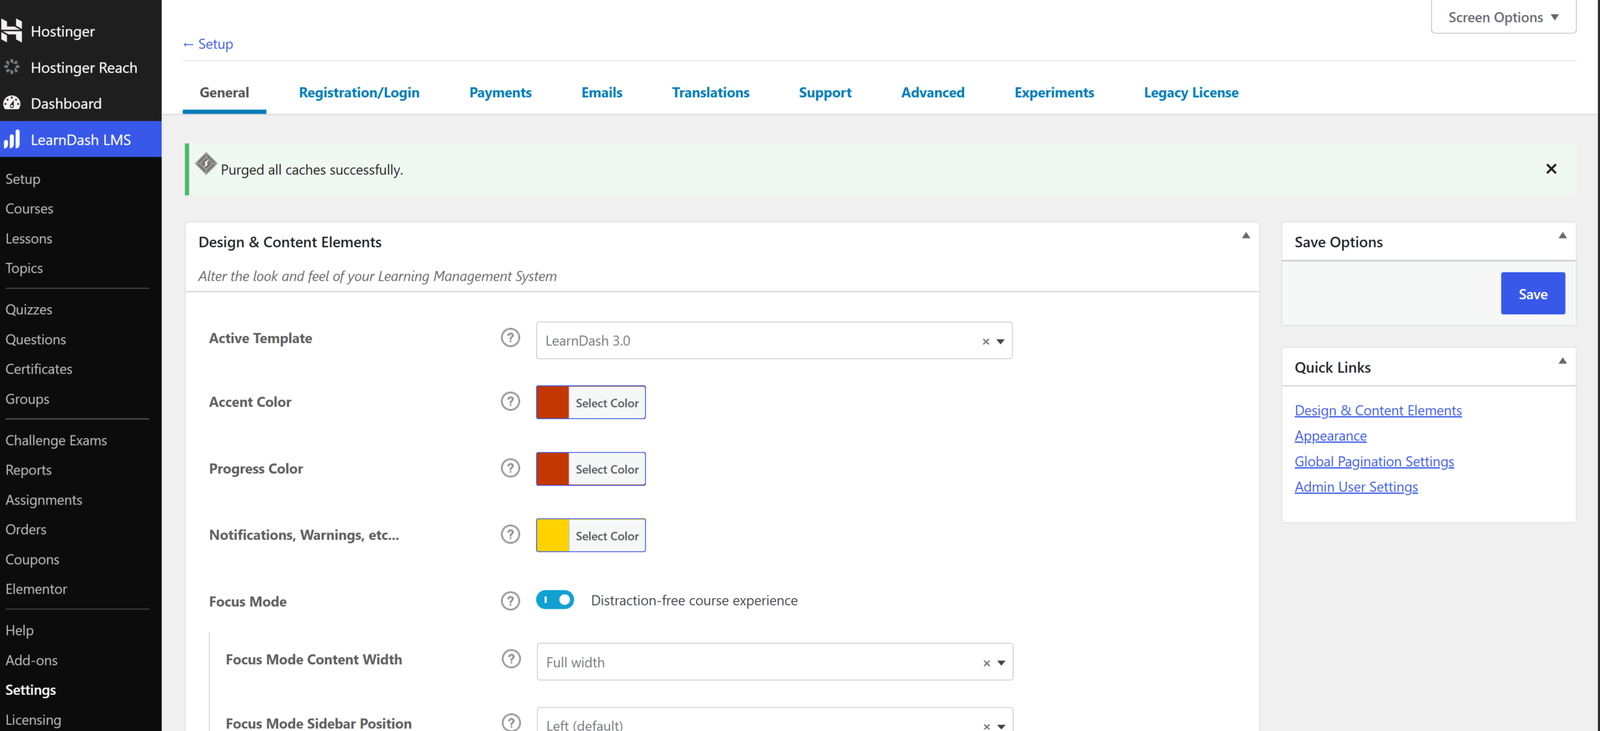Switch to the Experiments tab
Image resolution: width=1600 pixels, height=731 pixels.
(1054, 92)
